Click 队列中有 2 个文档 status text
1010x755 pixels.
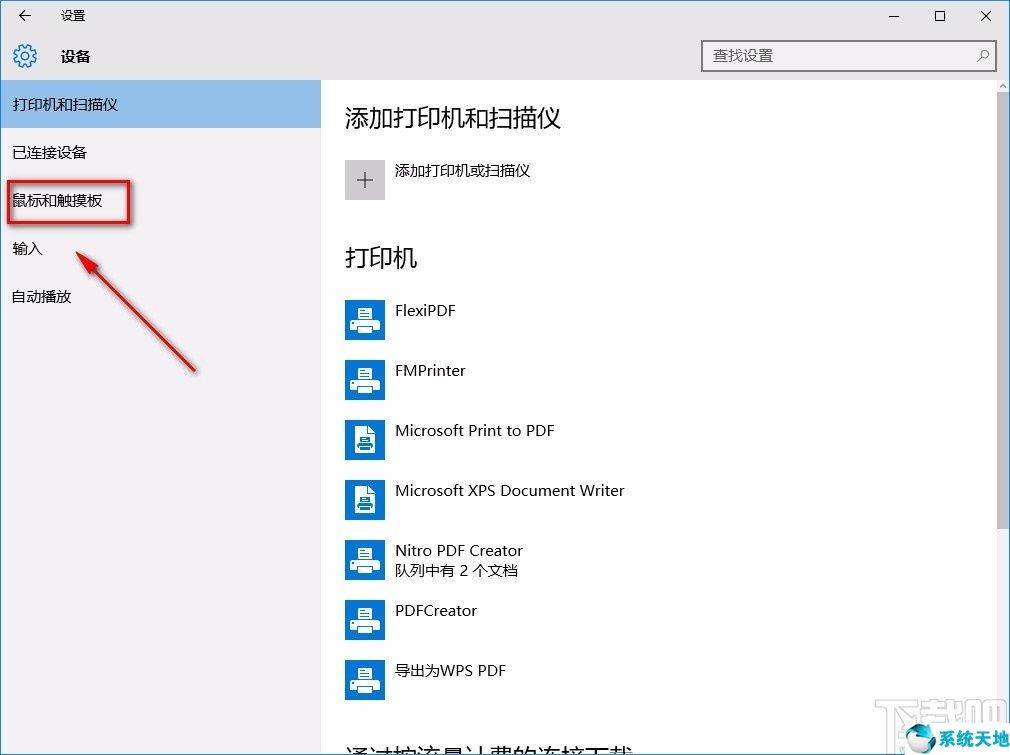pos(457,570)
